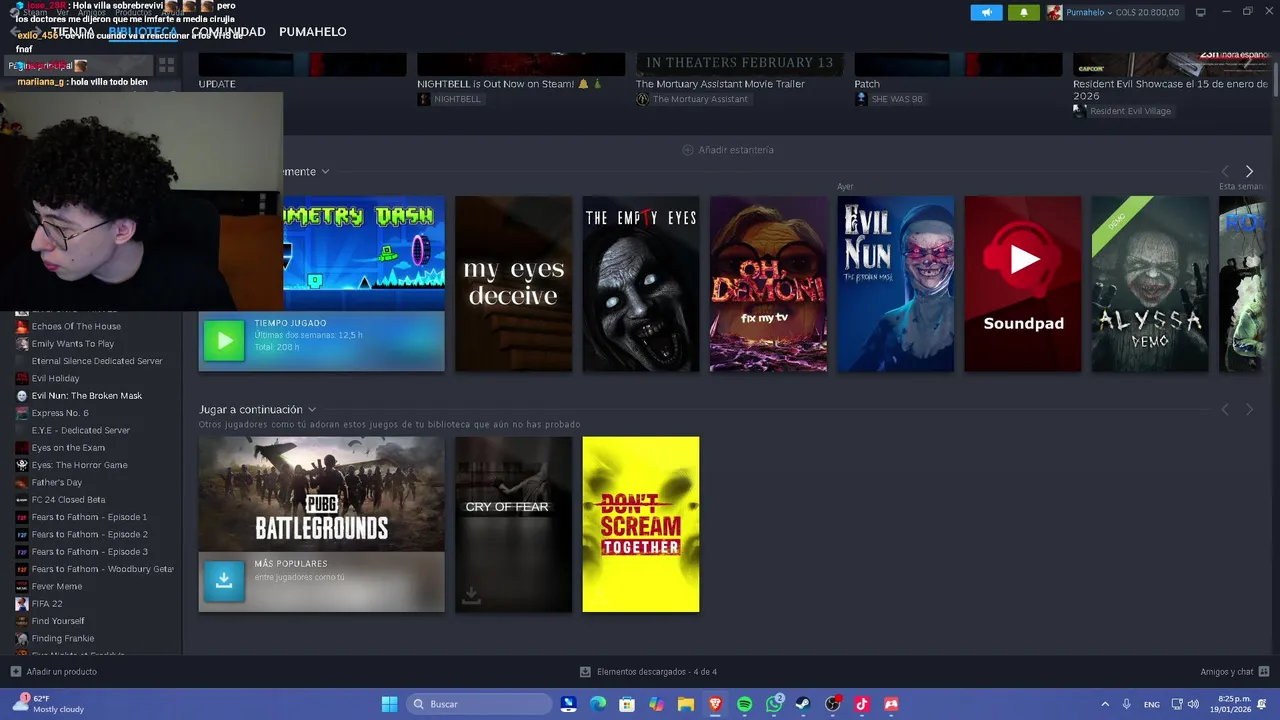The height and width of the screenshot is (720, 1280).
Task: Open Oh, Demon! fix my tv cover
Action: coord(768,284)
